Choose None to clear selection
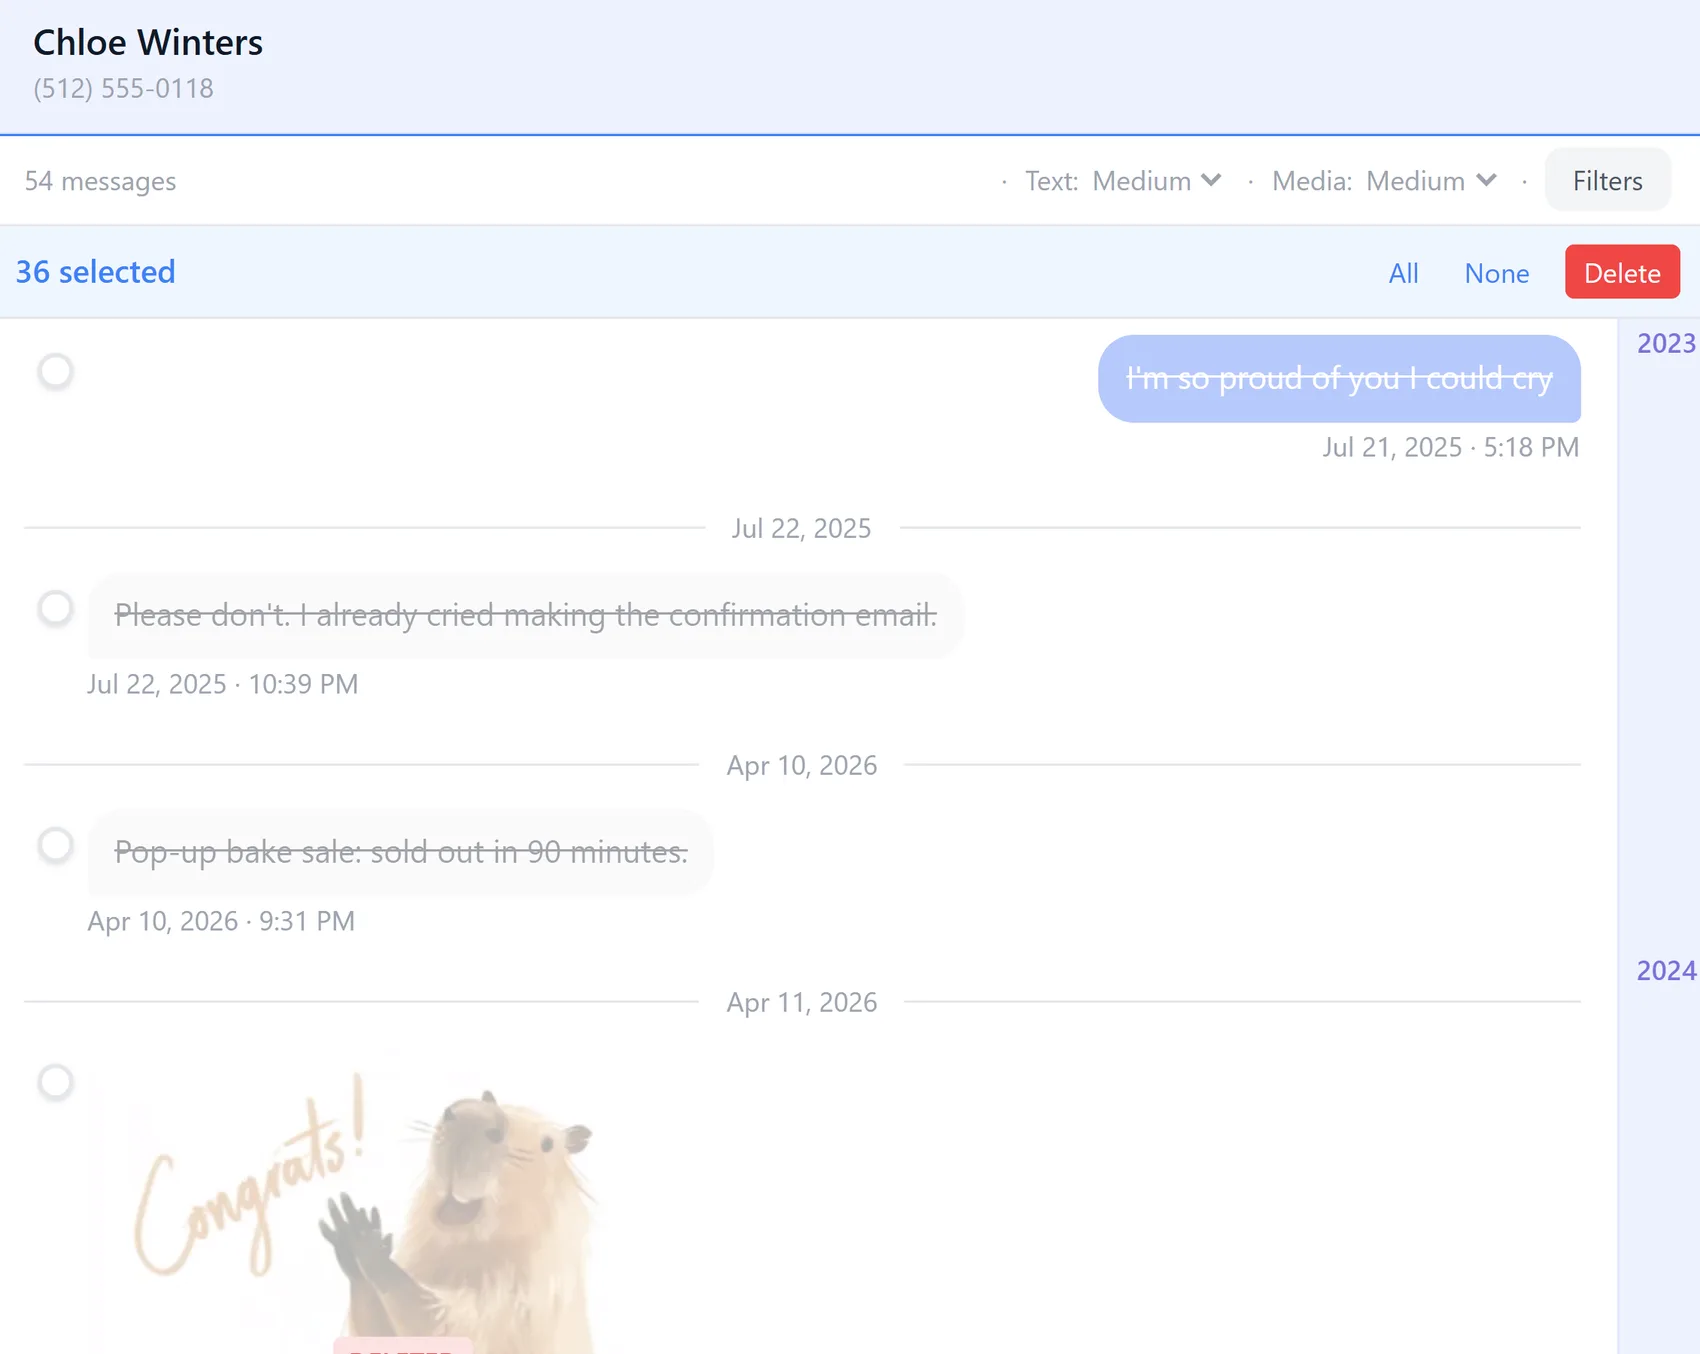This screenshot has width=1700, height=1354. 1496,273
